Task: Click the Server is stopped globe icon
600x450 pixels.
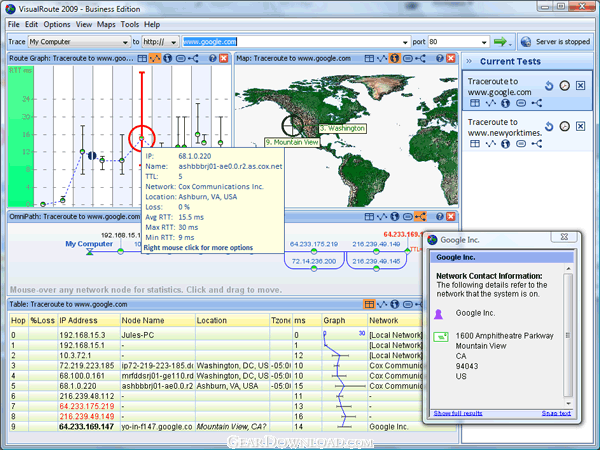Action: (526, 42)
